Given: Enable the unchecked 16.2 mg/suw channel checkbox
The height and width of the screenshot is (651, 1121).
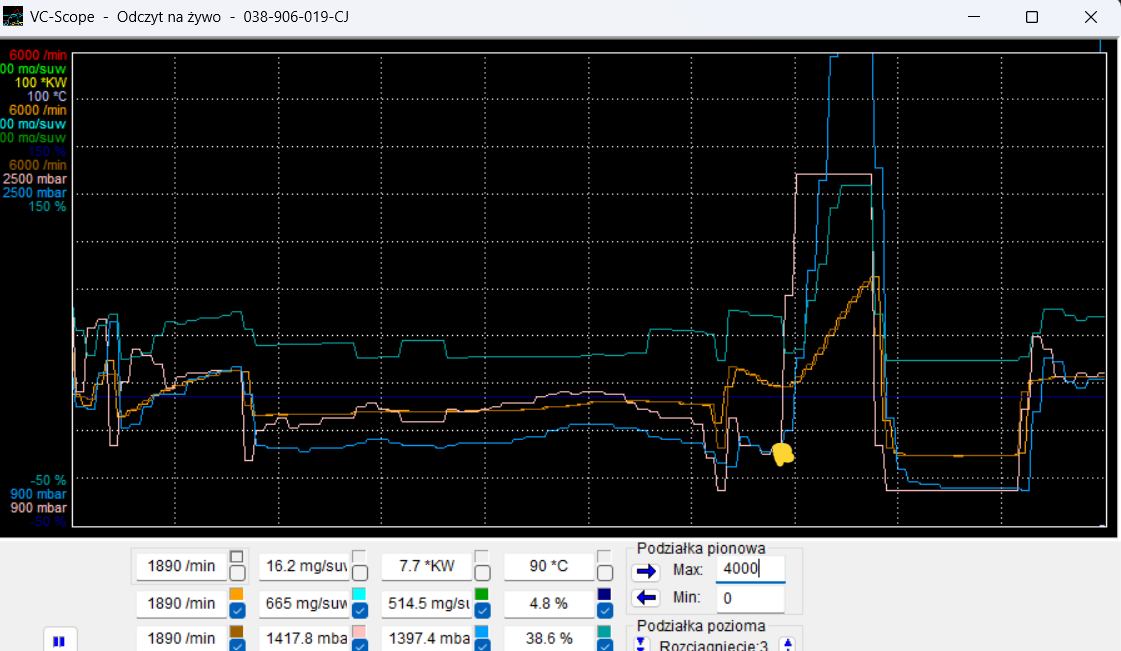Looking at the screenshot, I should (x=360, y=573).
